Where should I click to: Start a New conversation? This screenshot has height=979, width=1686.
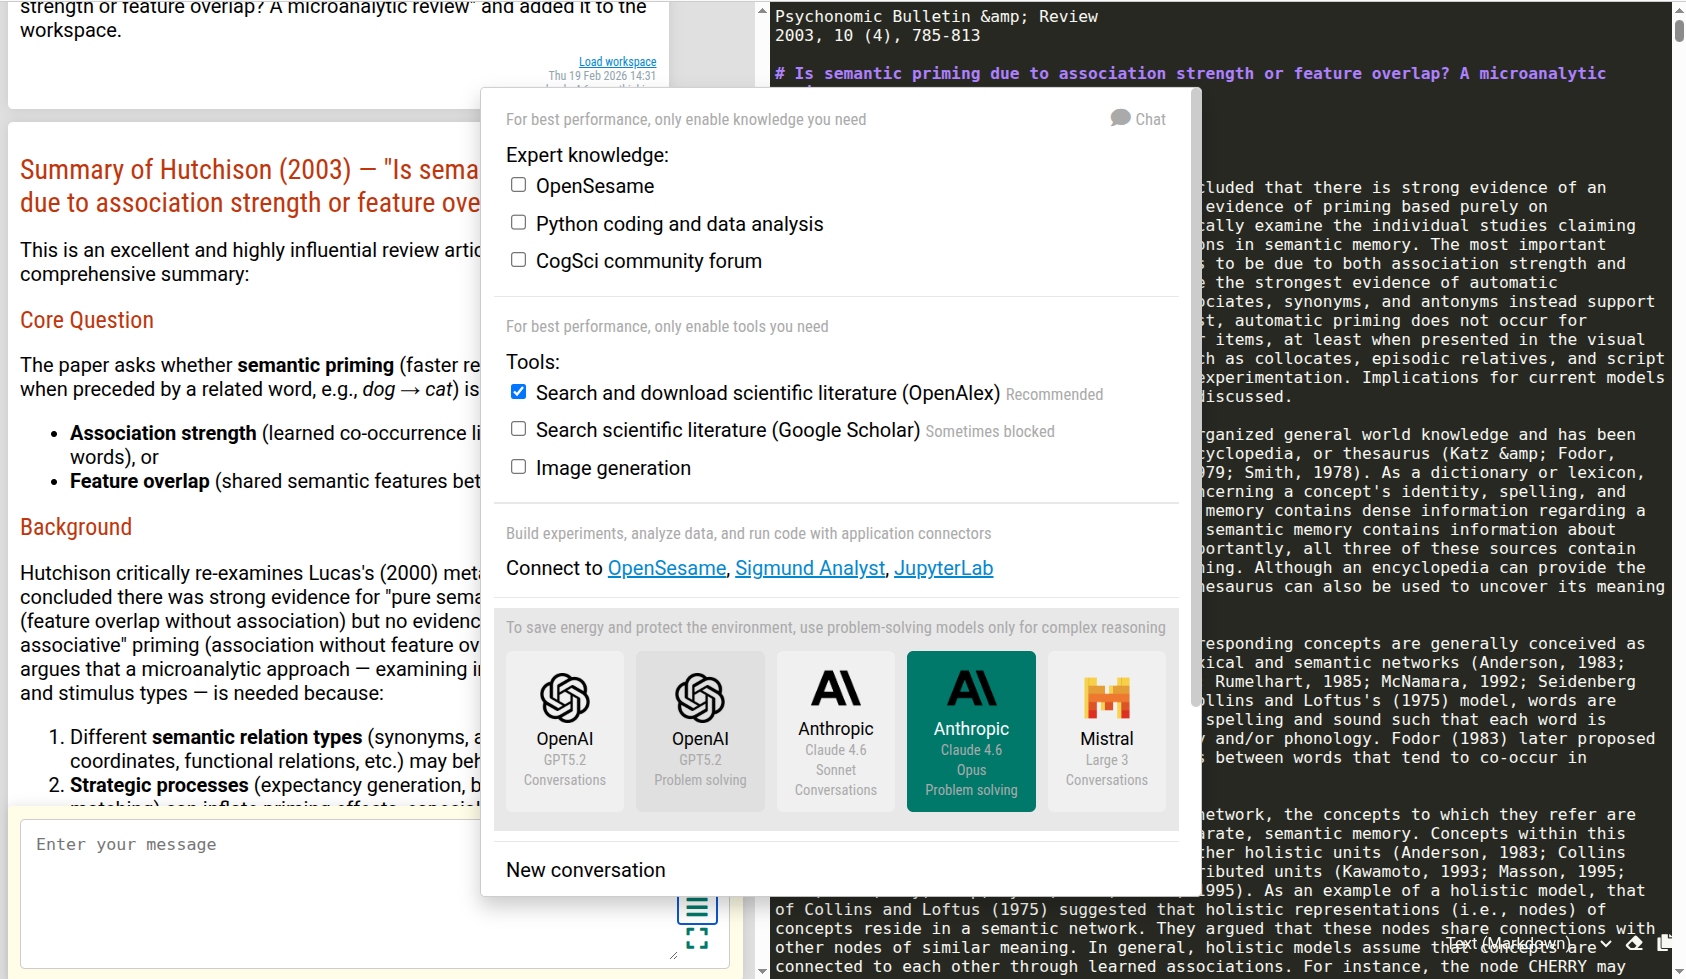pos(585,870)
